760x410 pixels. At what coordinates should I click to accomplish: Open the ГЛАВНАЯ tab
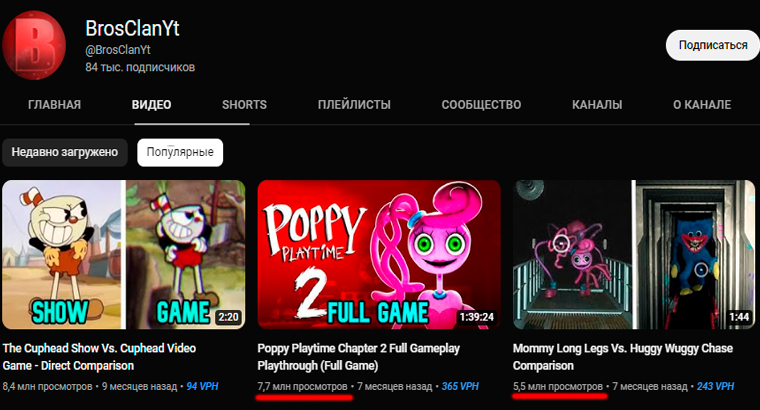54,105
